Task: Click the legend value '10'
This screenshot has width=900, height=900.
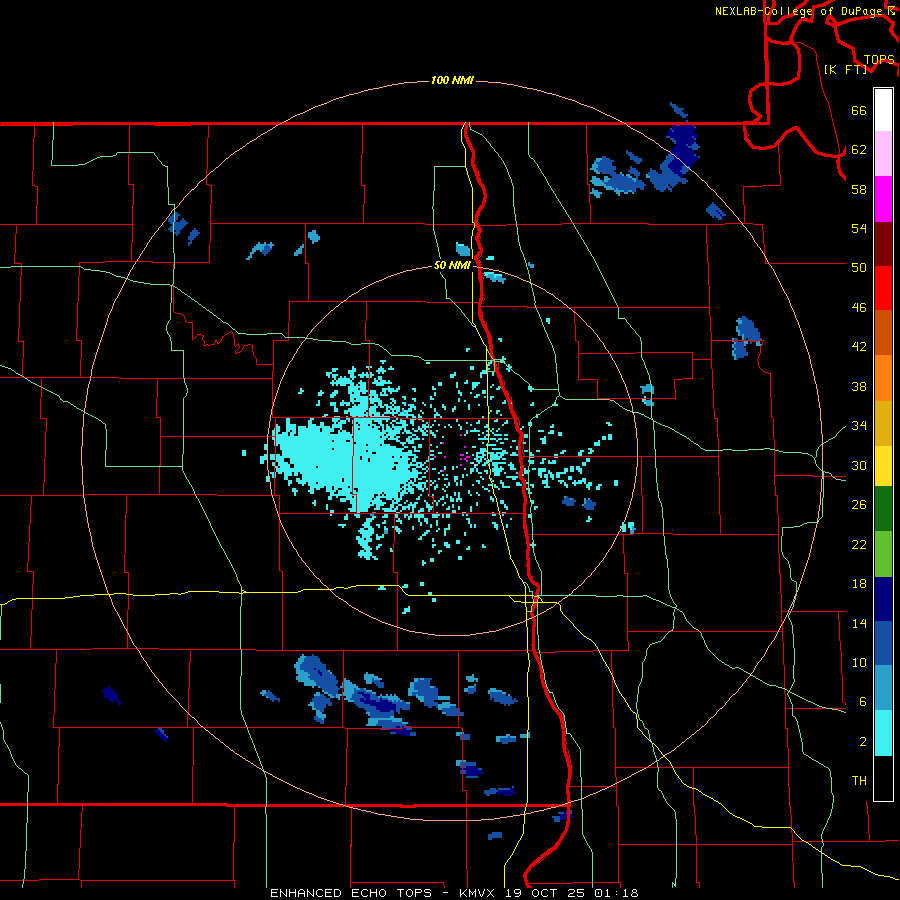Action: (859, 662)
